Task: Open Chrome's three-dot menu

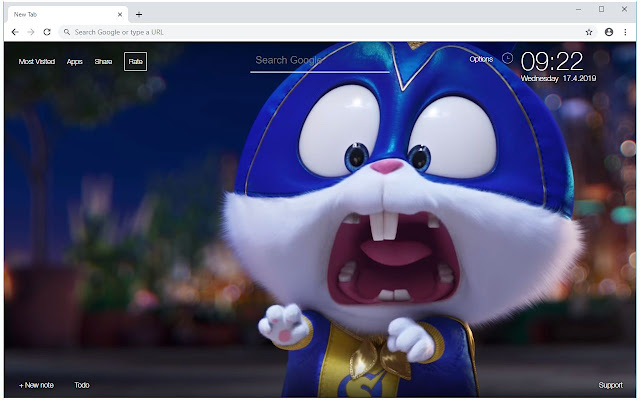Action: coord(625,32)
